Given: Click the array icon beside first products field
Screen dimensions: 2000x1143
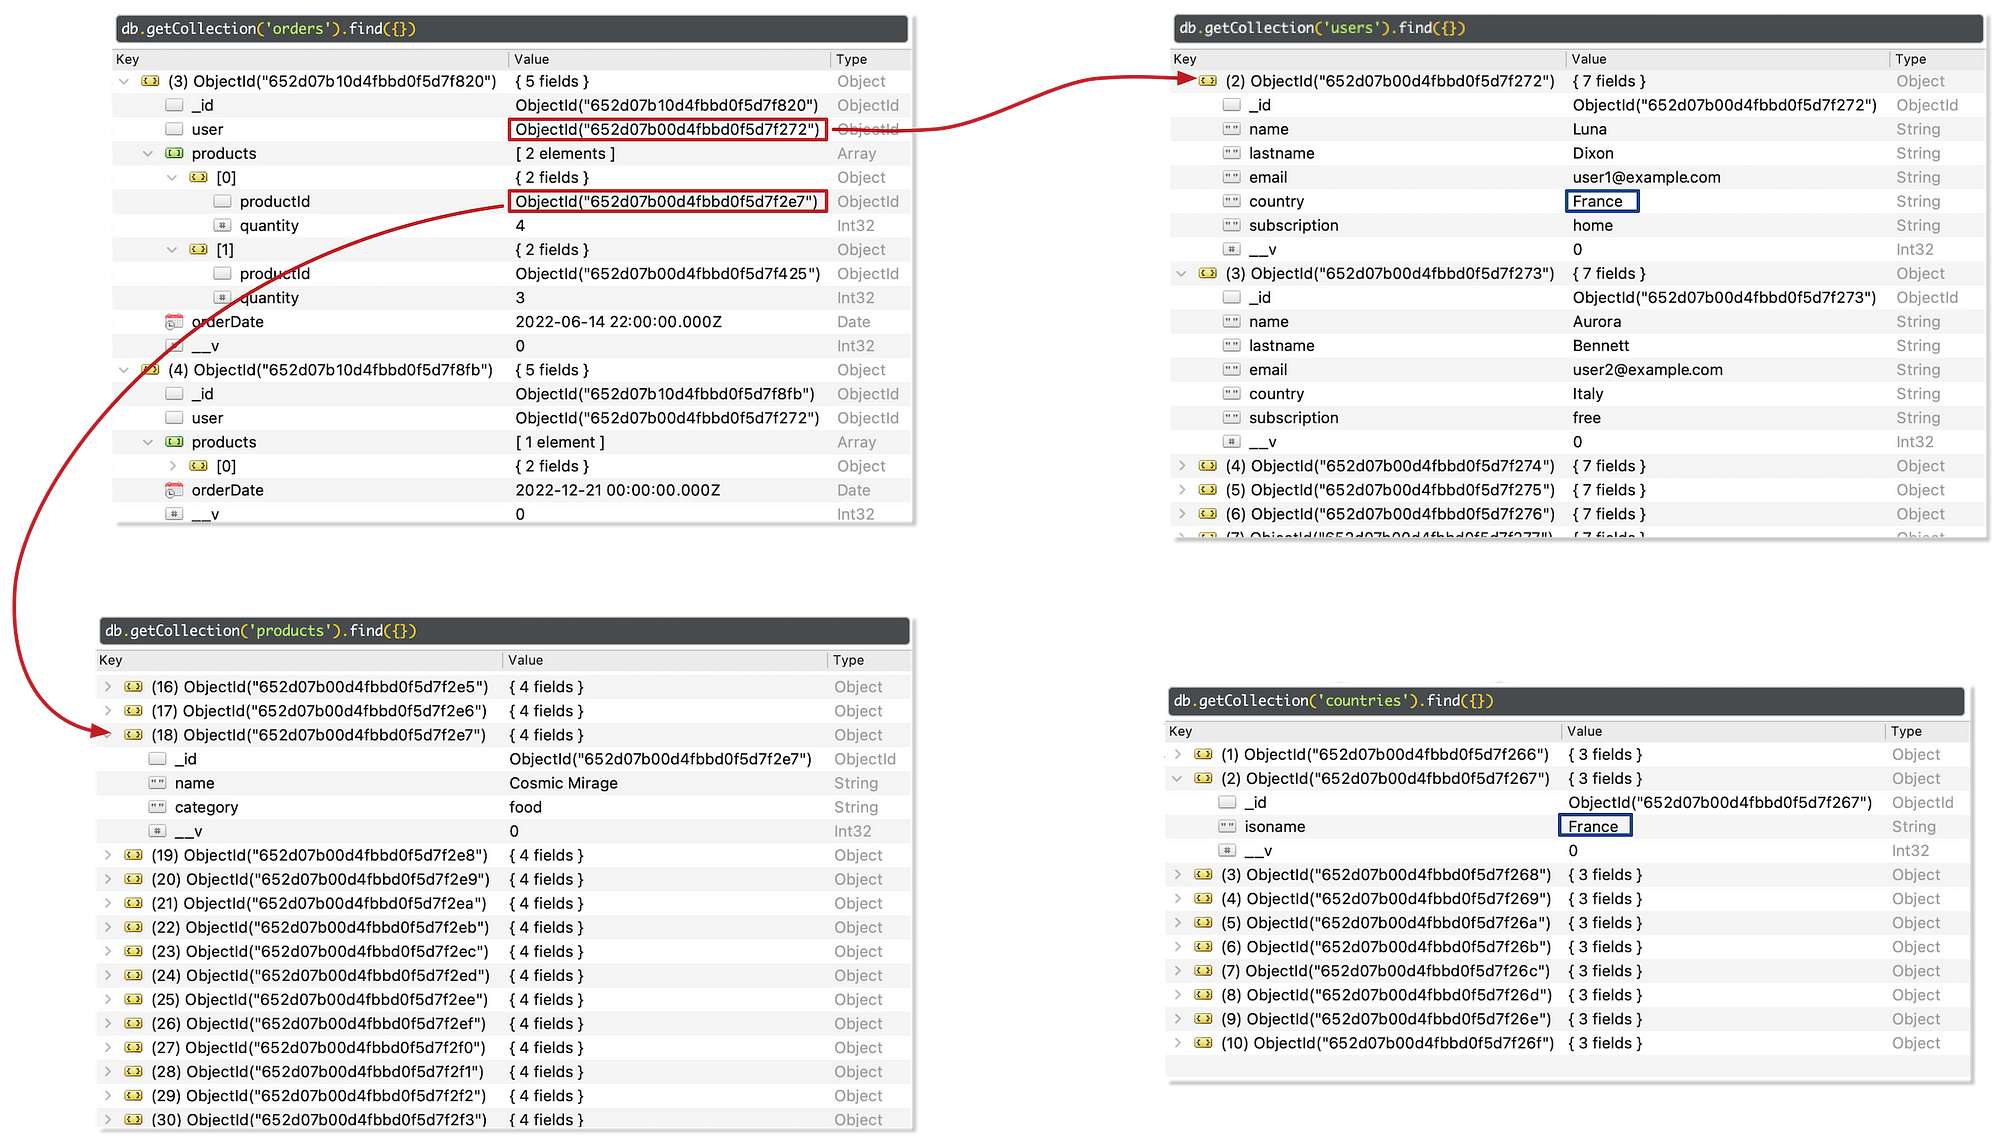Looking at the screenshot, I should coord(174,153).
